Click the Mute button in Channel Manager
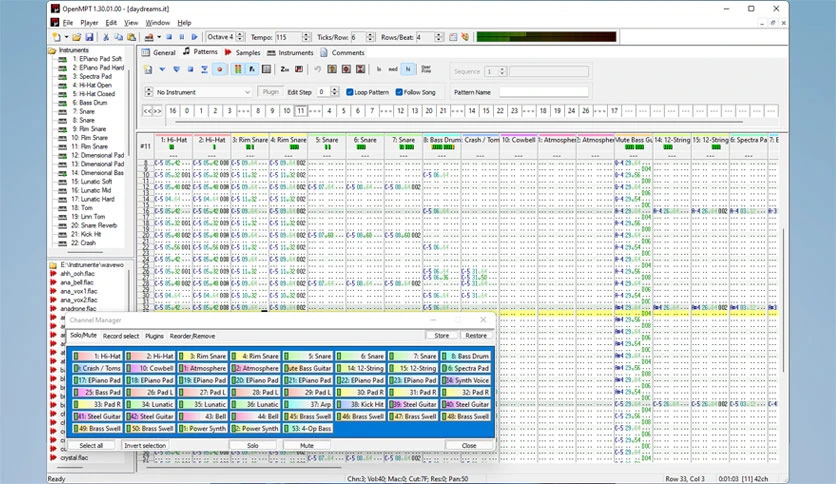Viewport: 836px width, 484px height. [307, 446]
